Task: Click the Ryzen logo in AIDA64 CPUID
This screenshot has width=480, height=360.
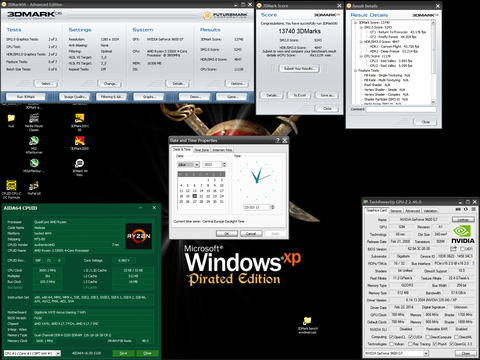Action: (139, 236)
